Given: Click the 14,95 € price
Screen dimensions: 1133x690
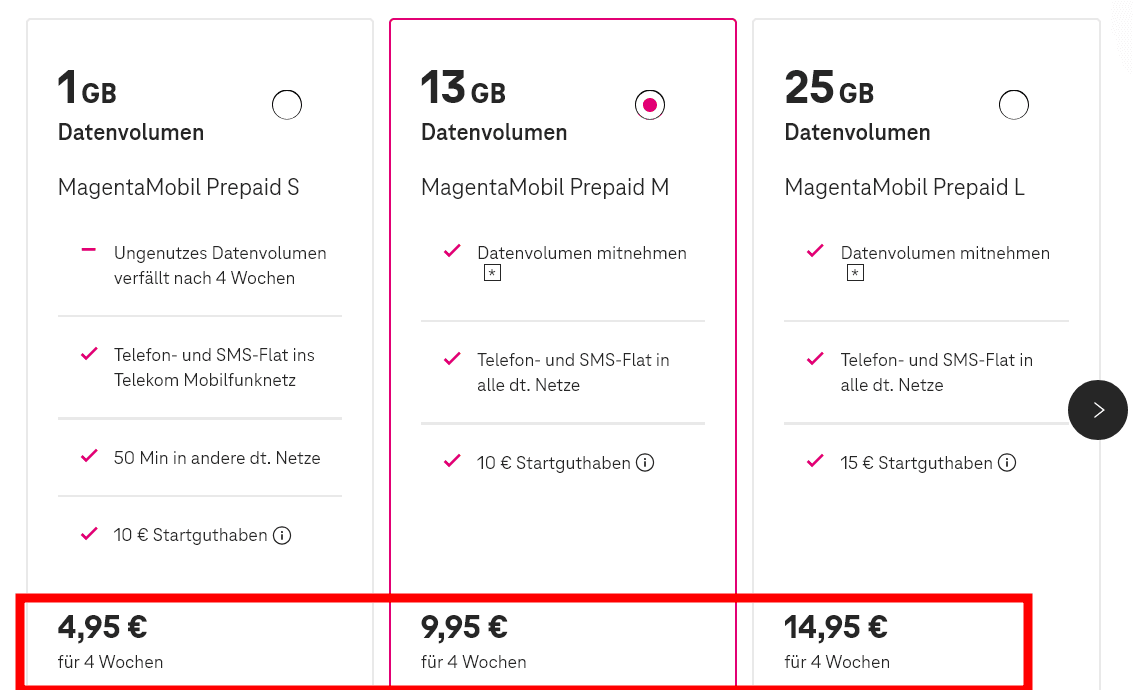Looking at the screenshot, I should coord(836,627).
